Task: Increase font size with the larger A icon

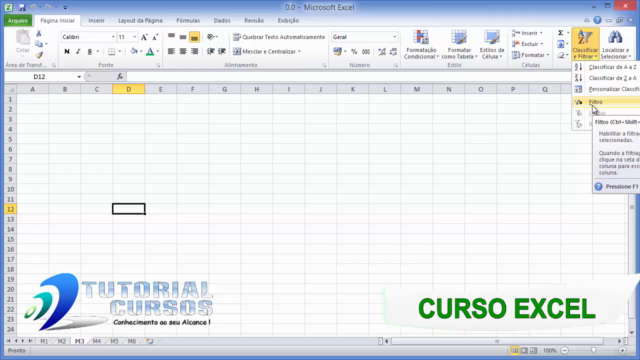Action: [x=144, y=37]
